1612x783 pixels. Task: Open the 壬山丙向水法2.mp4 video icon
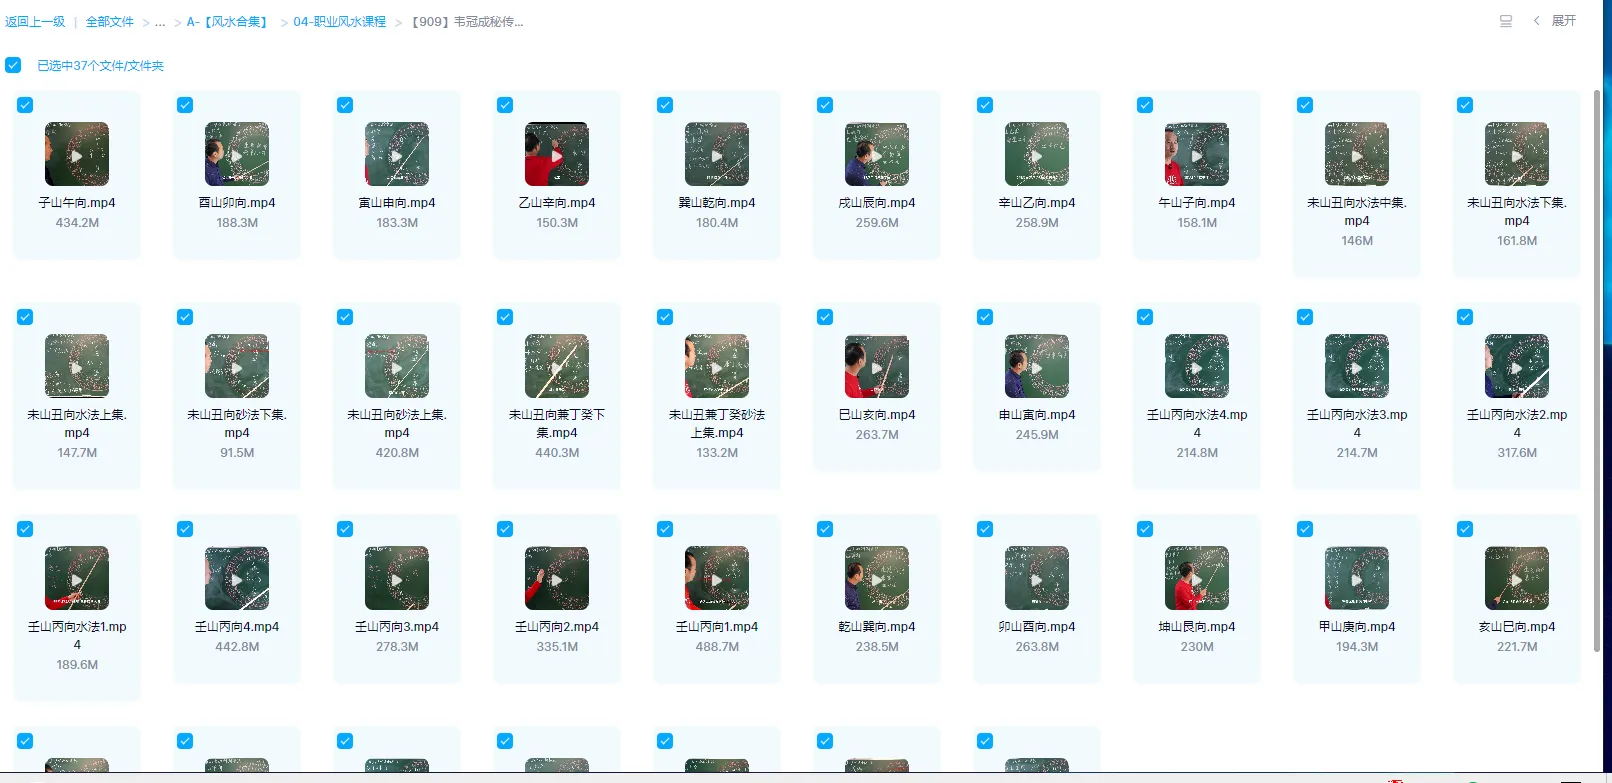point(1517,366)
